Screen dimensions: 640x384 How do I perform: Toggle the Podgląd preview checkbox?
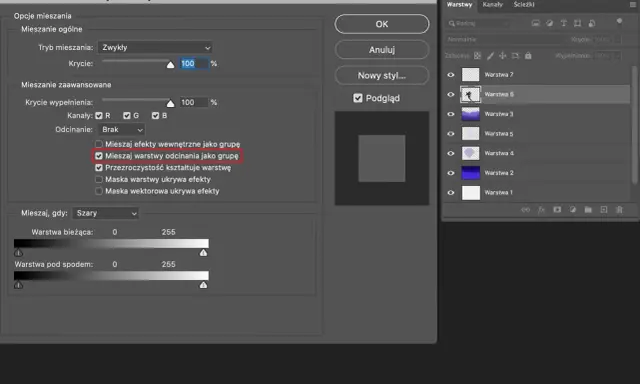pos(358,98)
